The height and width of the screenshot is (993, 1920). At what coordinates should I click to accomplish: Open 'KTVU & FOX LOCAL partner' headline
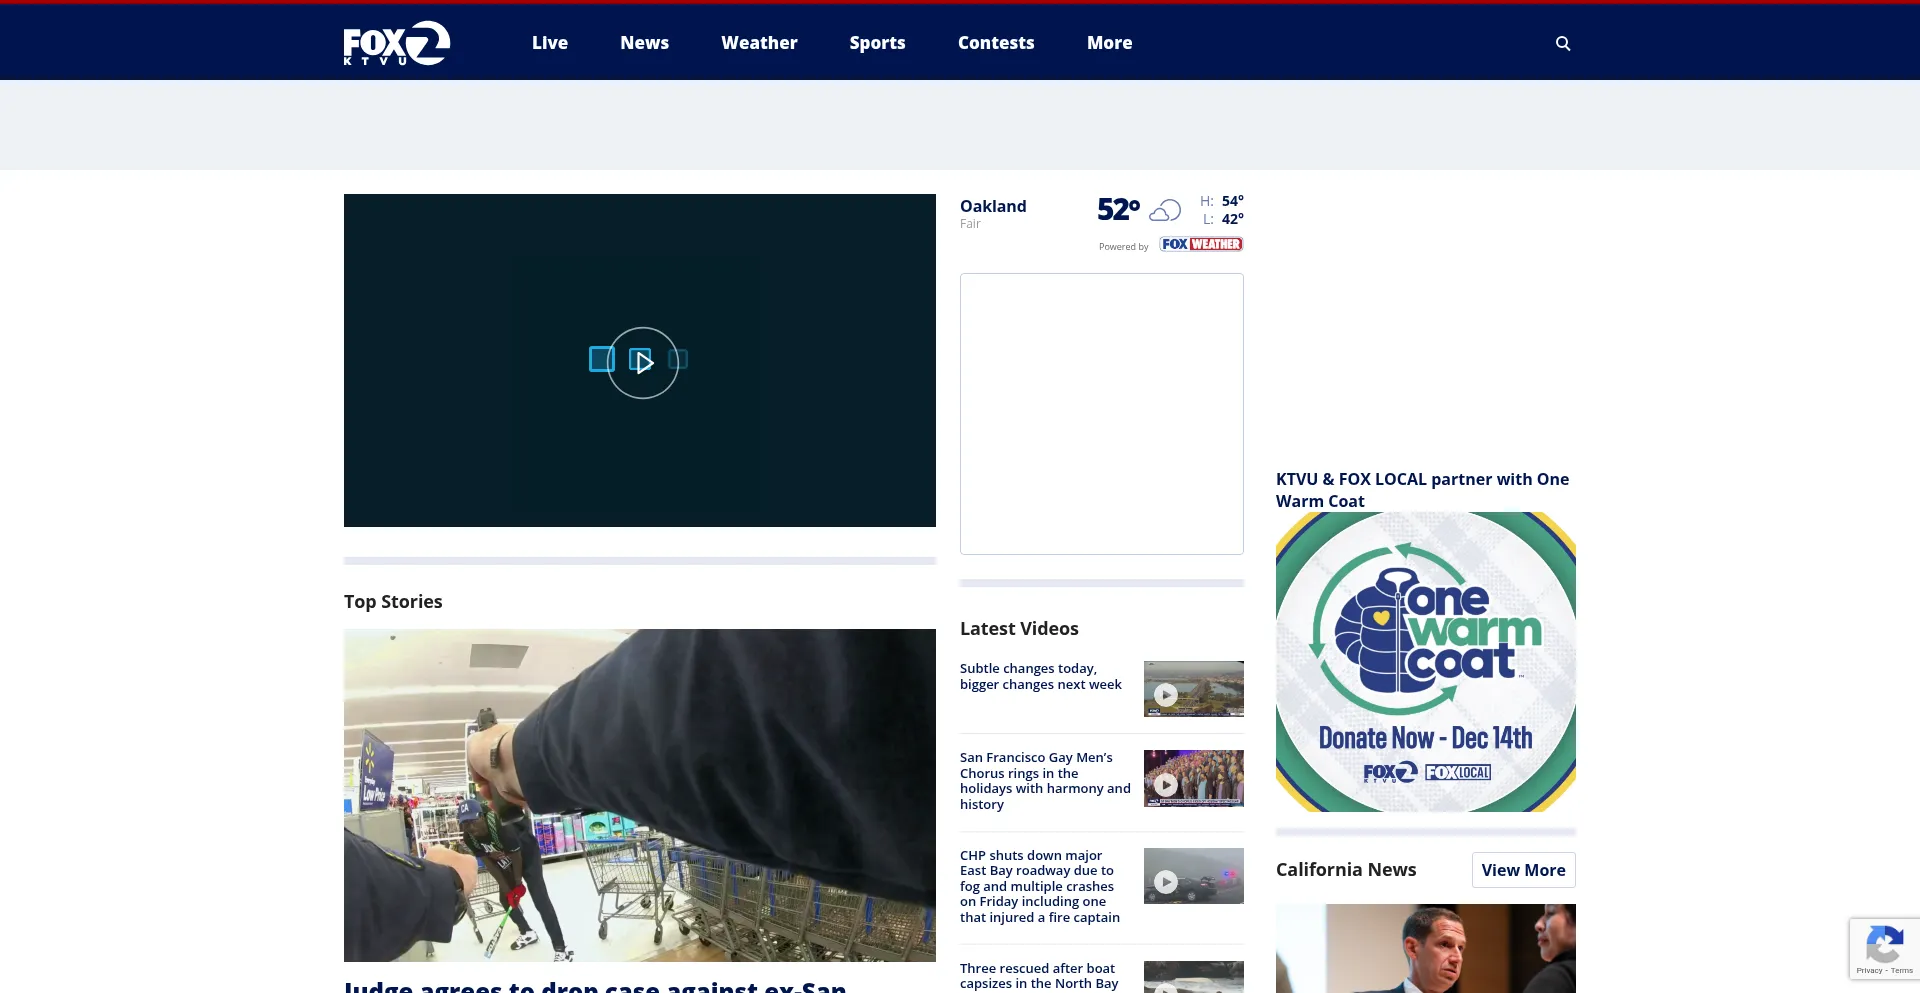1422,490
